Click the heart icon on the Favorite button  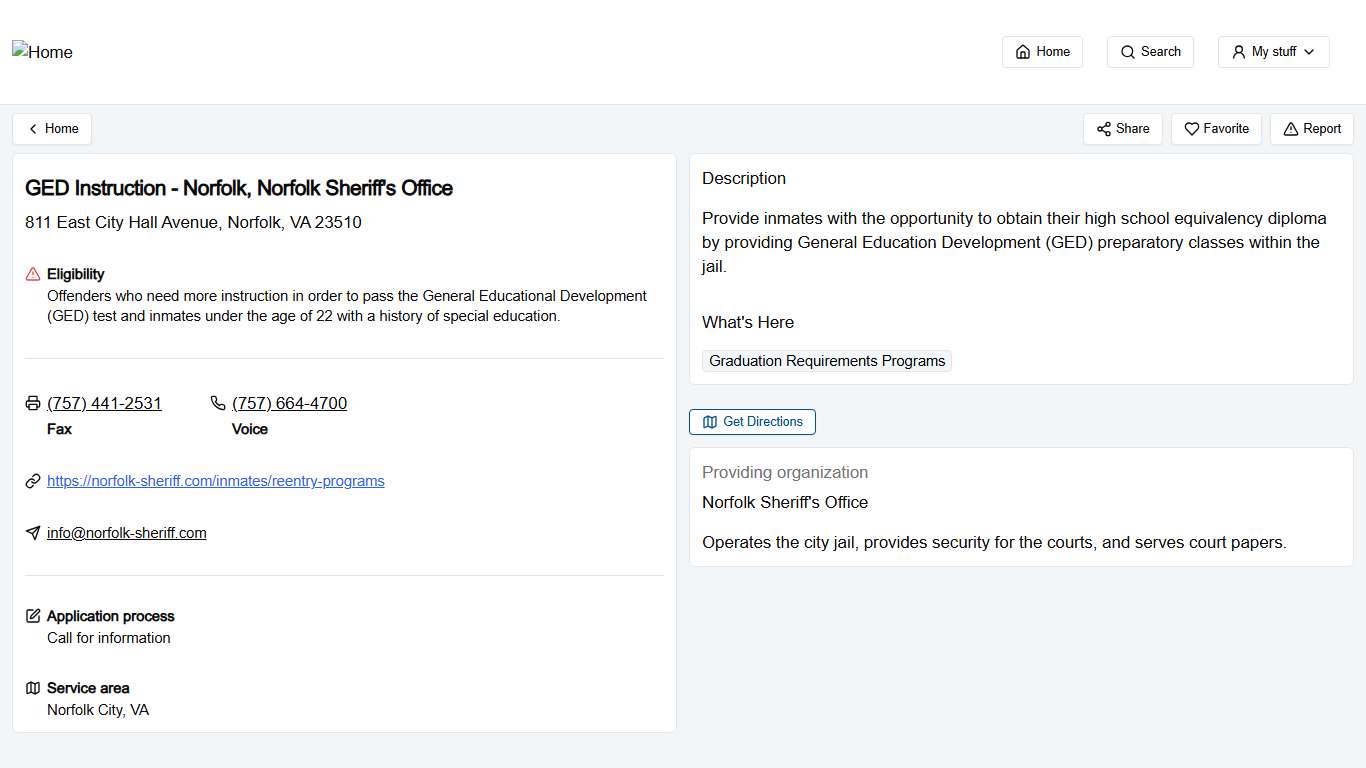coord(1191,129)
